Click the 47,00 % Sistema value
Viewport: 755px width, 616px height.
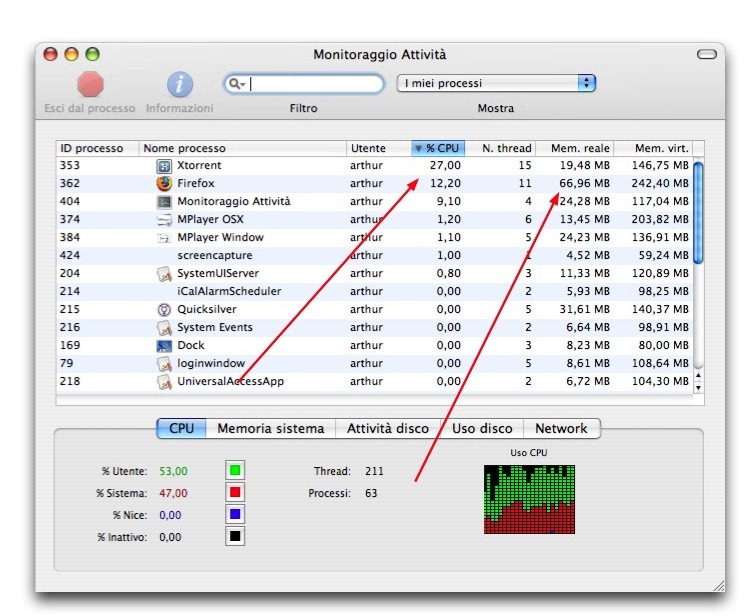[x=173, y=493]
